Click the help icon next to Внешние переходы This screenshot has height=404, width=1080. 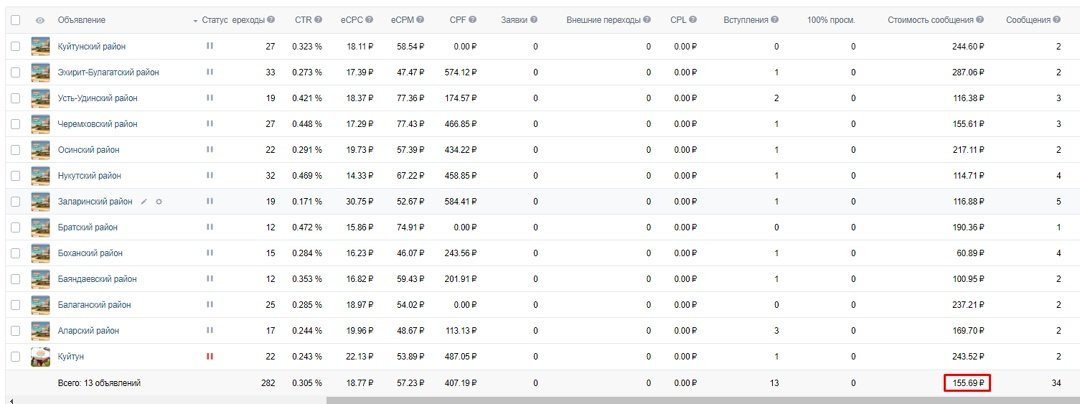pos(647,20)
